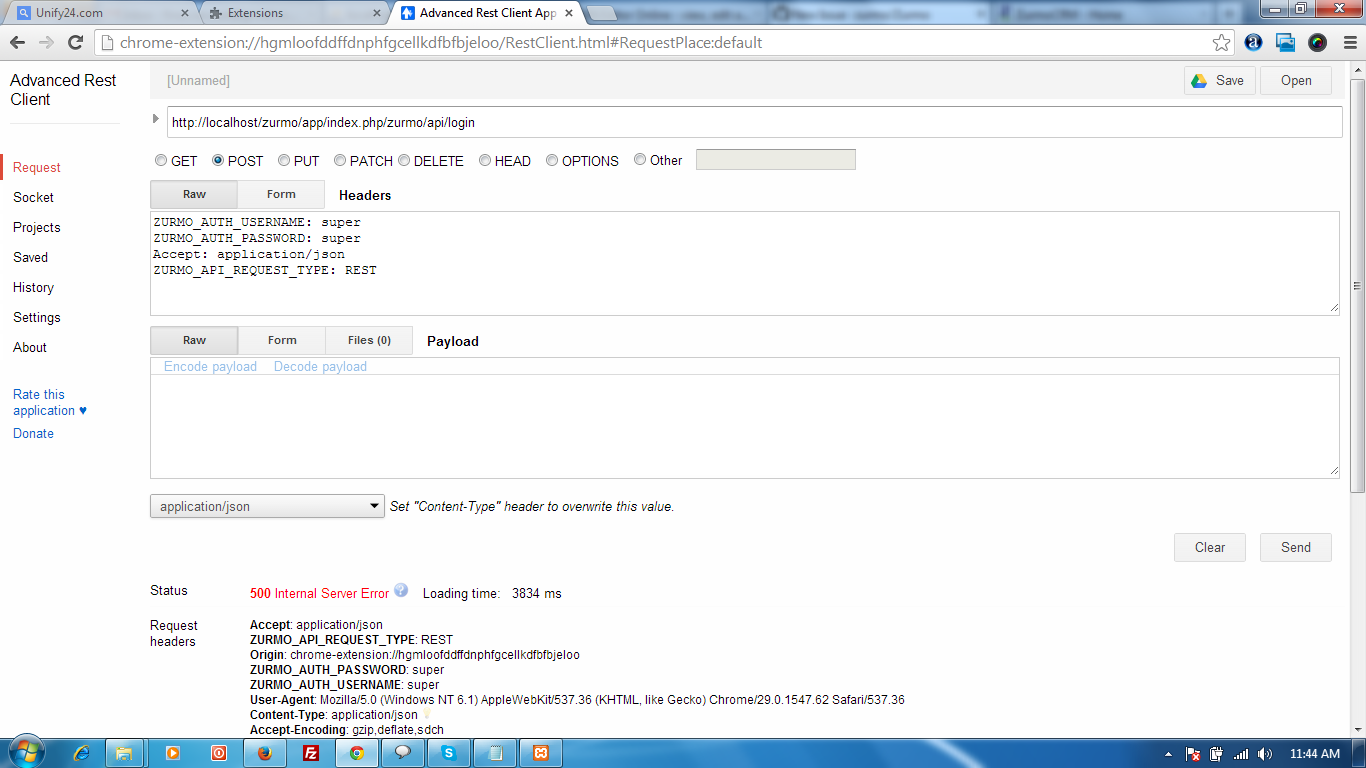
Task: Click the blue image extension icon
Action: 1285,43
